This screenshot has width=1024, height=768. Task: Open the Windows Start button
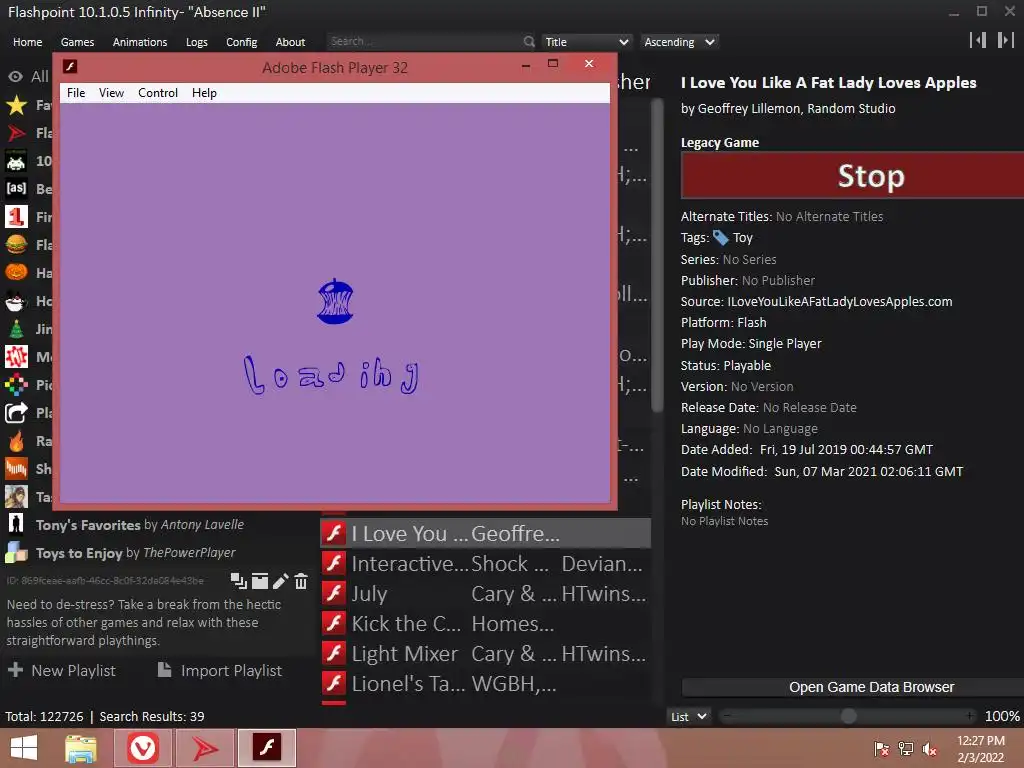click(24, 748)
